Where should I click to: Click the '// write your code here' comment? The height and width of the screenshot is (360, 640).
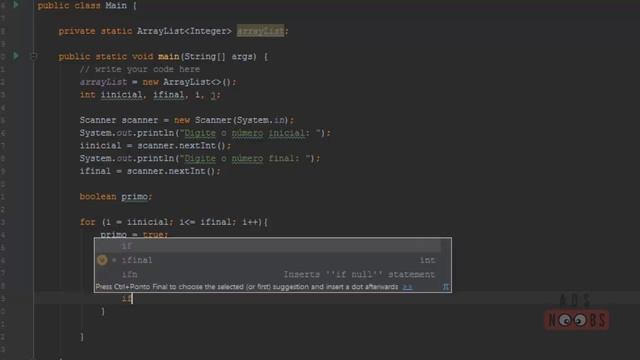point(140,69)
